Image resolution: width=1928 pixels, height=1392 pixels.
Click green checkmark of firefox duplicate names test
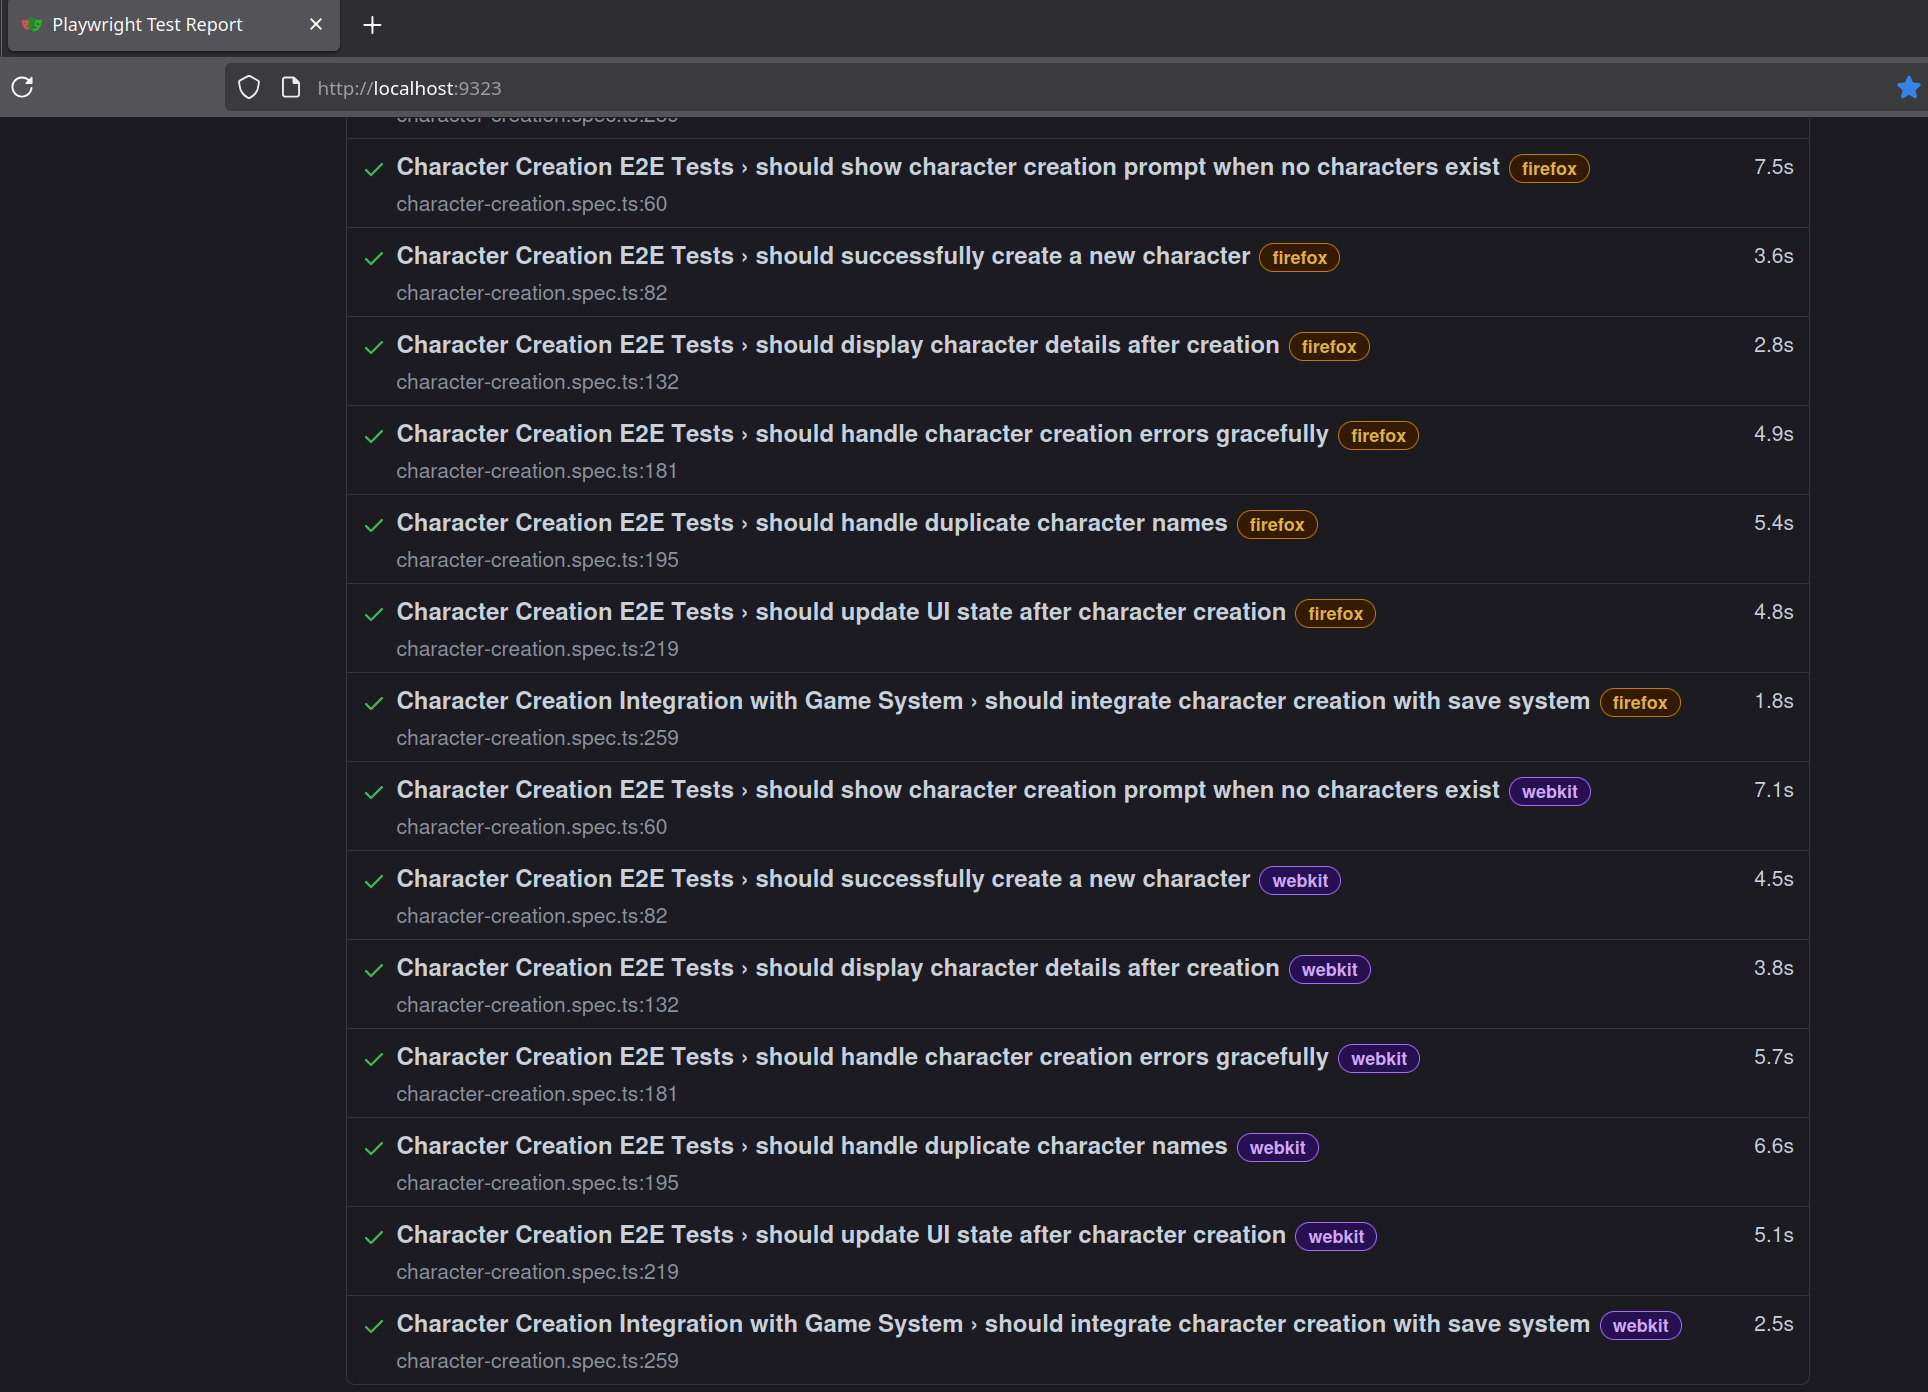tap(374, 525)
